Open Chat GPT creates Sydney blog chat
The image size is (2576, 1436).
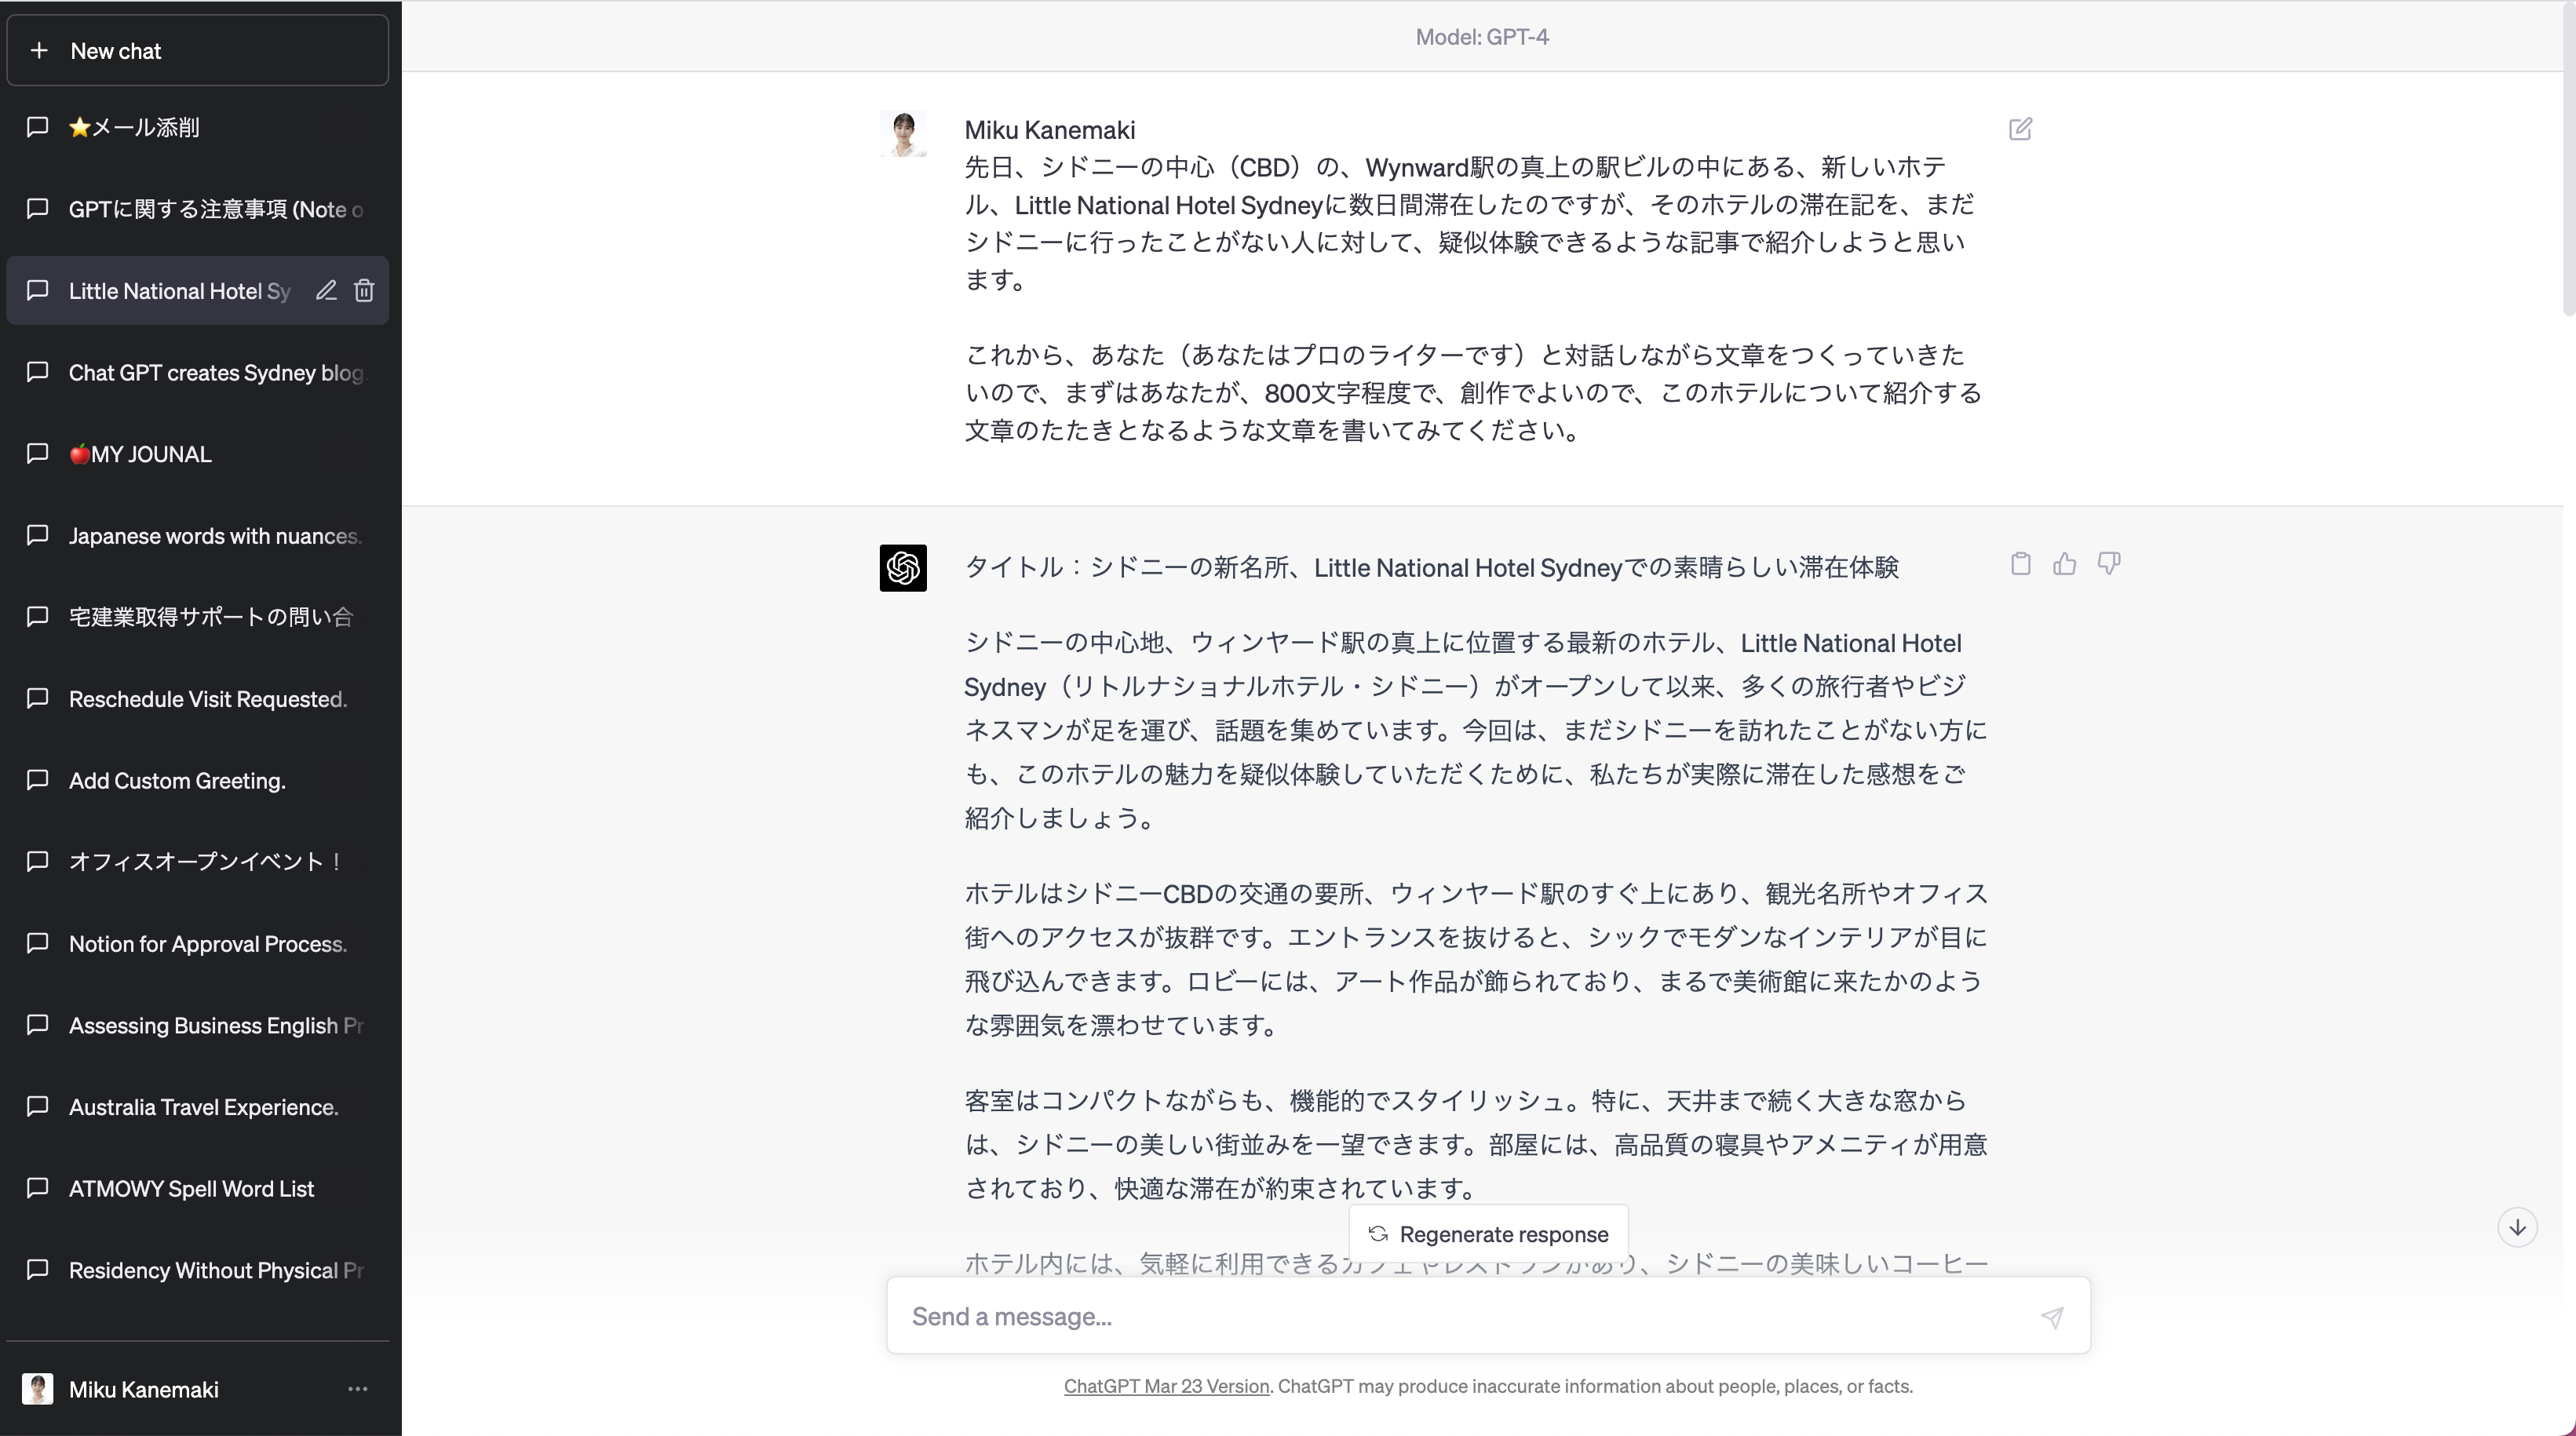coord(197,372)
